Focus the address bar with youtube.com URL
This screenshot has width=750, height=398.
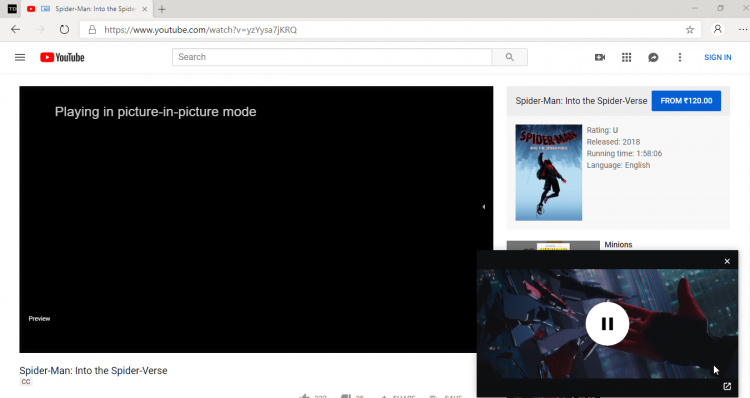(390, 30)
